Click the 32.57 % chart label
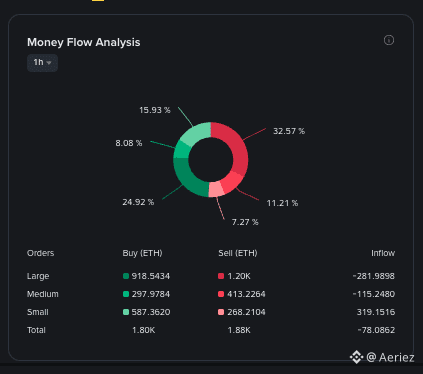The image size is (423, 374). click(289, 131)
